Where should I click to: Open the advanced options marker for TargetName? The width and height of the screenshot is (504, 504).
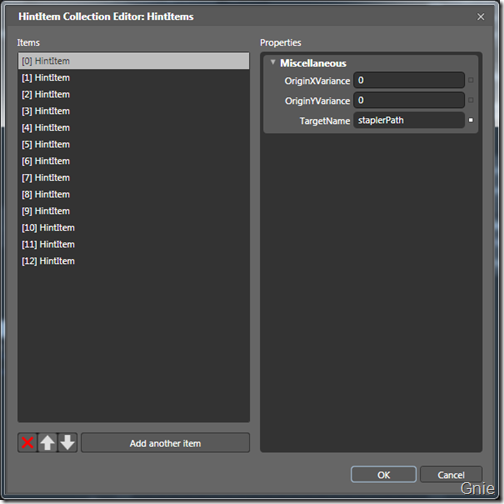(x=471, y=120)
